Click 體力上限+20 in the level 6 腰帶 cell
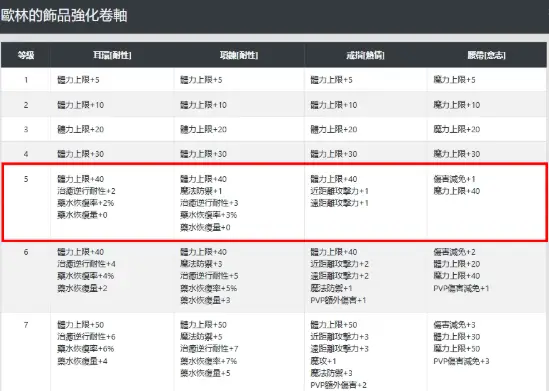The image size is (549, 391). pos(457,264)
